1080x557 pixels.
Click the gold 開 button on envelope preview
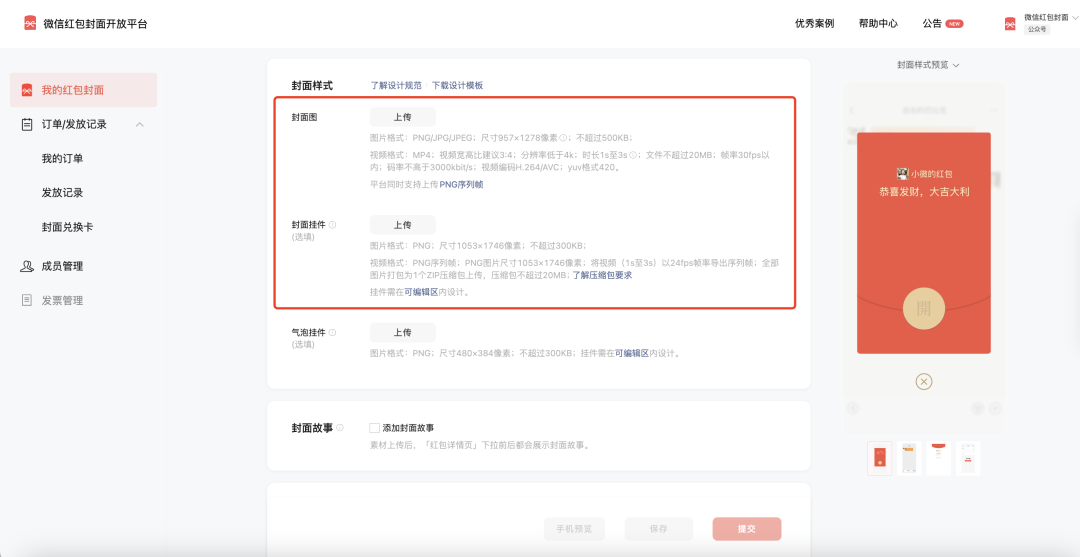pyautogui.click(x=924, y=308)
